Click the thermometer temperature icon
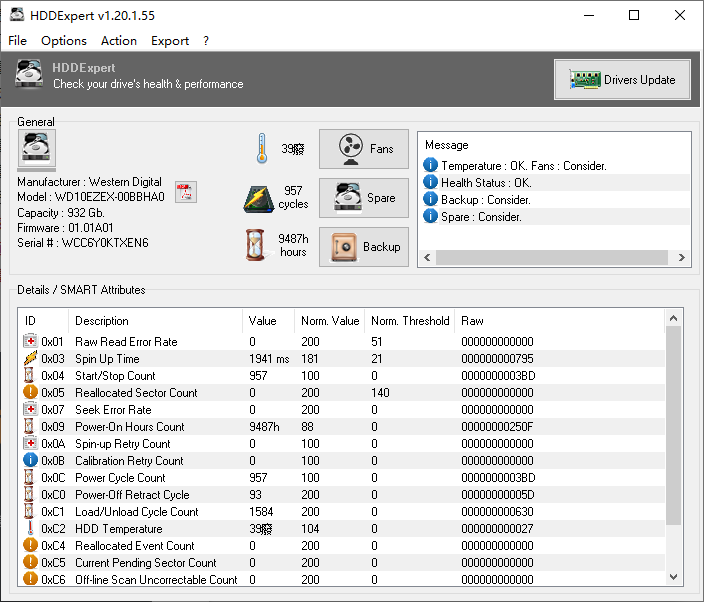Screen dimensions: 704x602 pyautogui.click(x=262, y=149)
